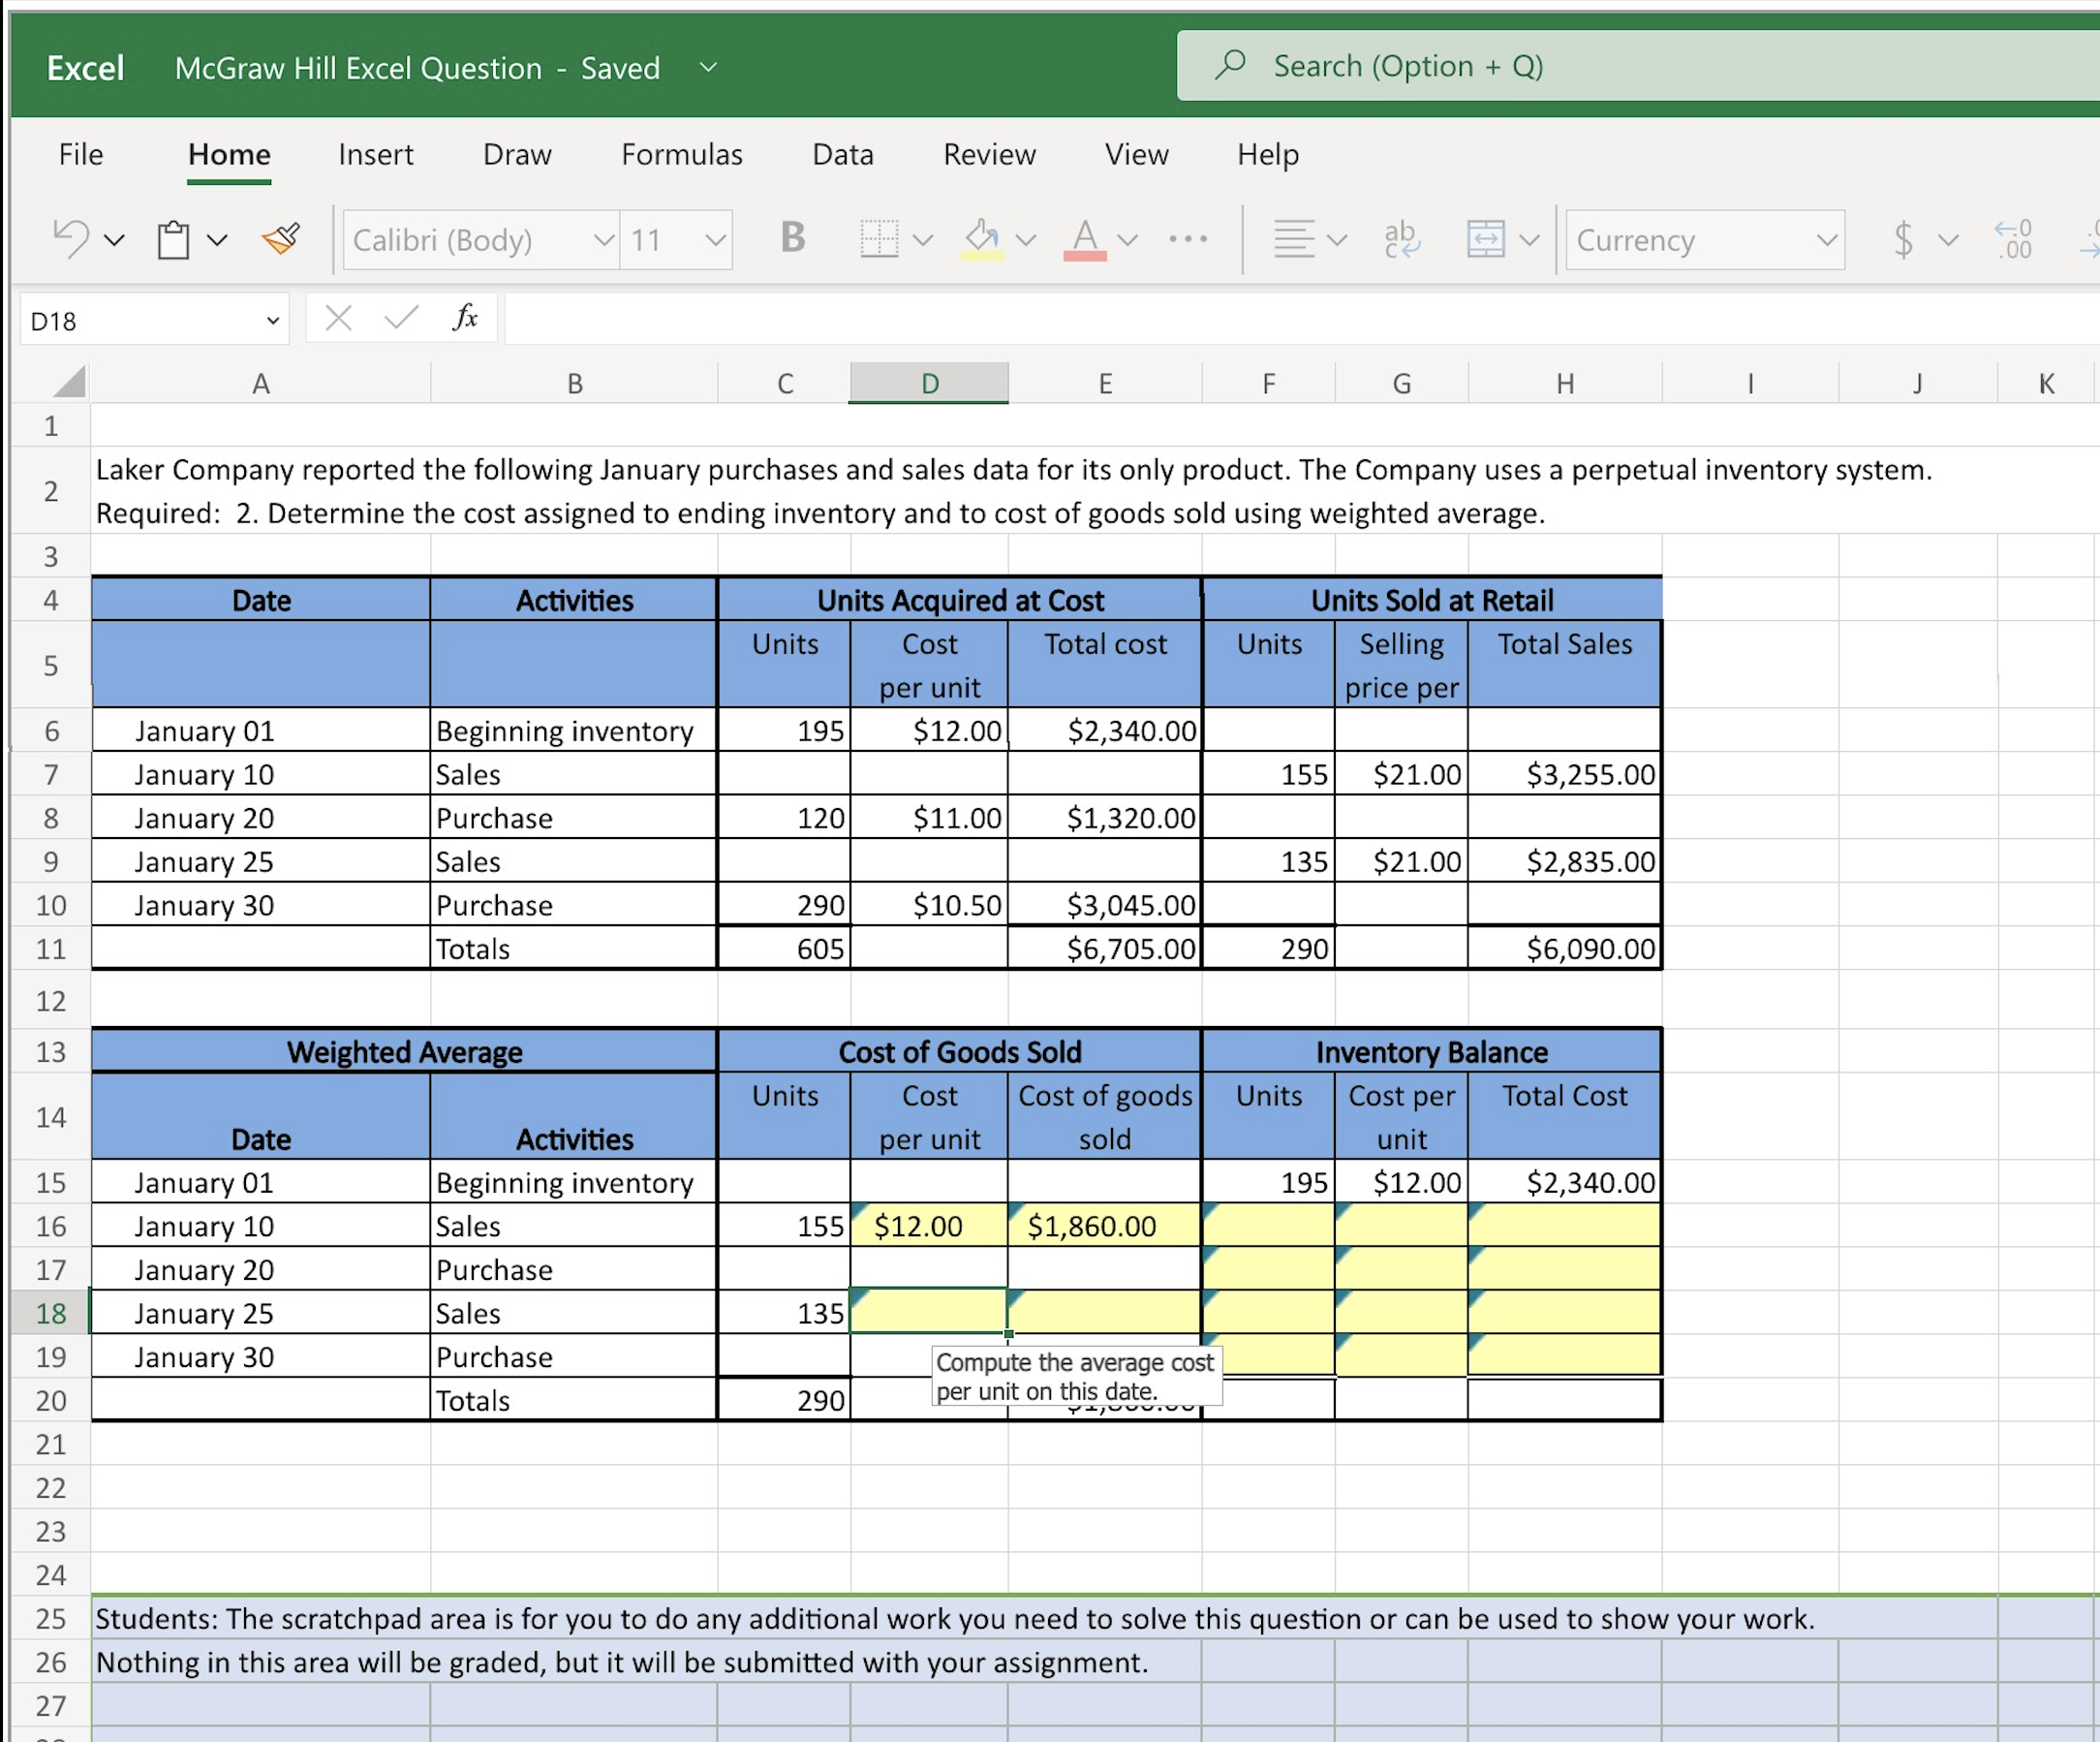Open the Formulas ribbon tab
Screen dimensions: 2100x1742
(681, 154)
